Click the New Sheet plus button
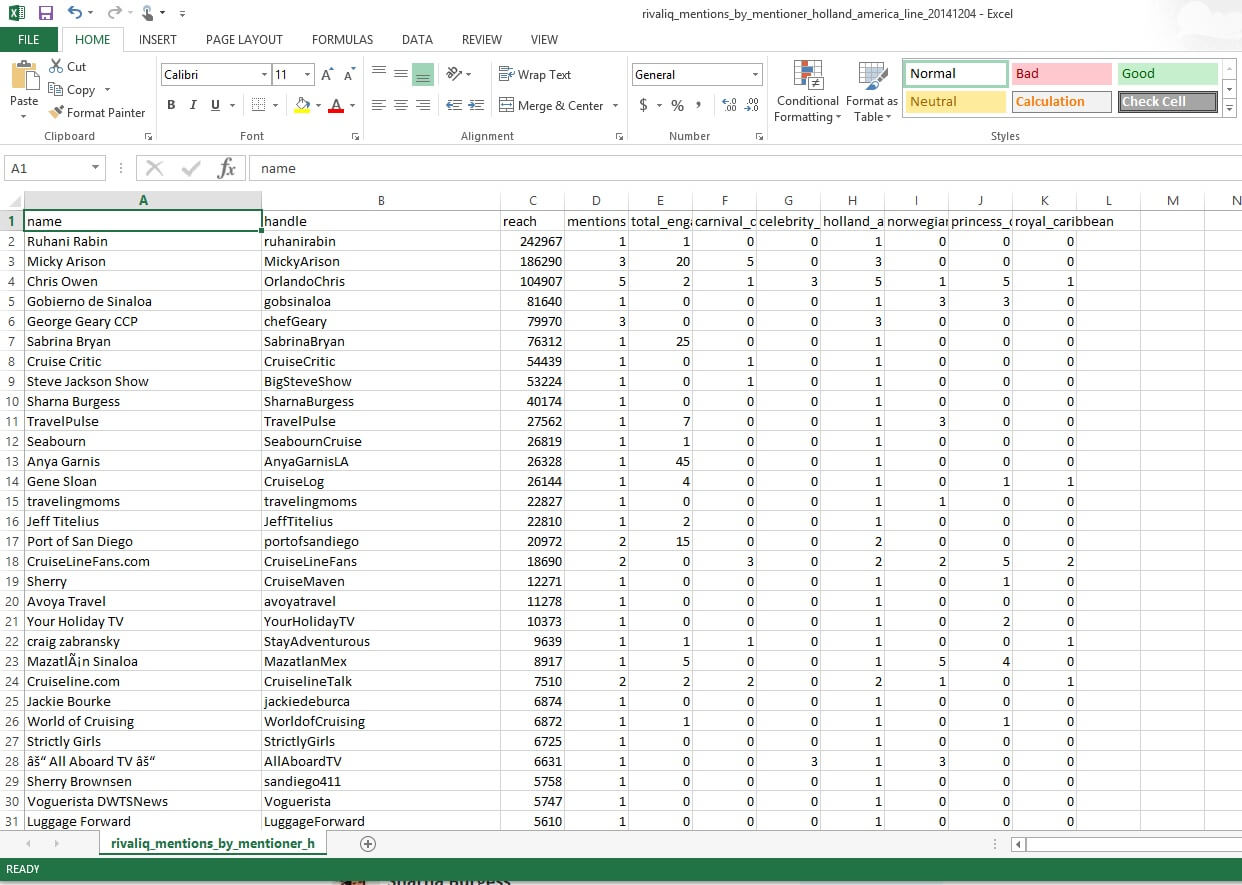Screen dimensions: 1242x885 click(368, 844)
